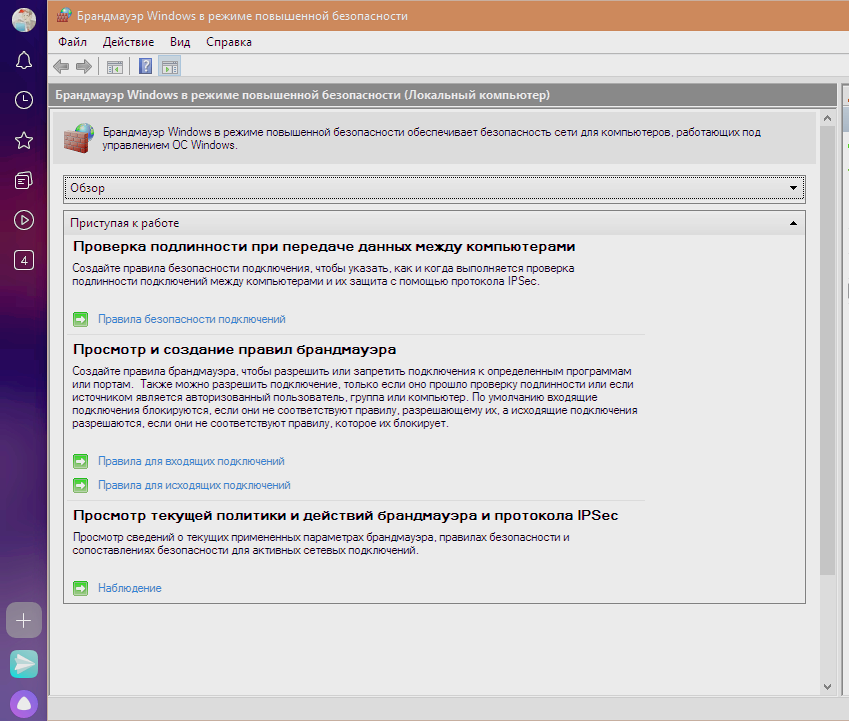The width and height of the screenshot is (849, 721).
Task: Open favorites star icon in the sidebar
Action: tap(24, 141)
